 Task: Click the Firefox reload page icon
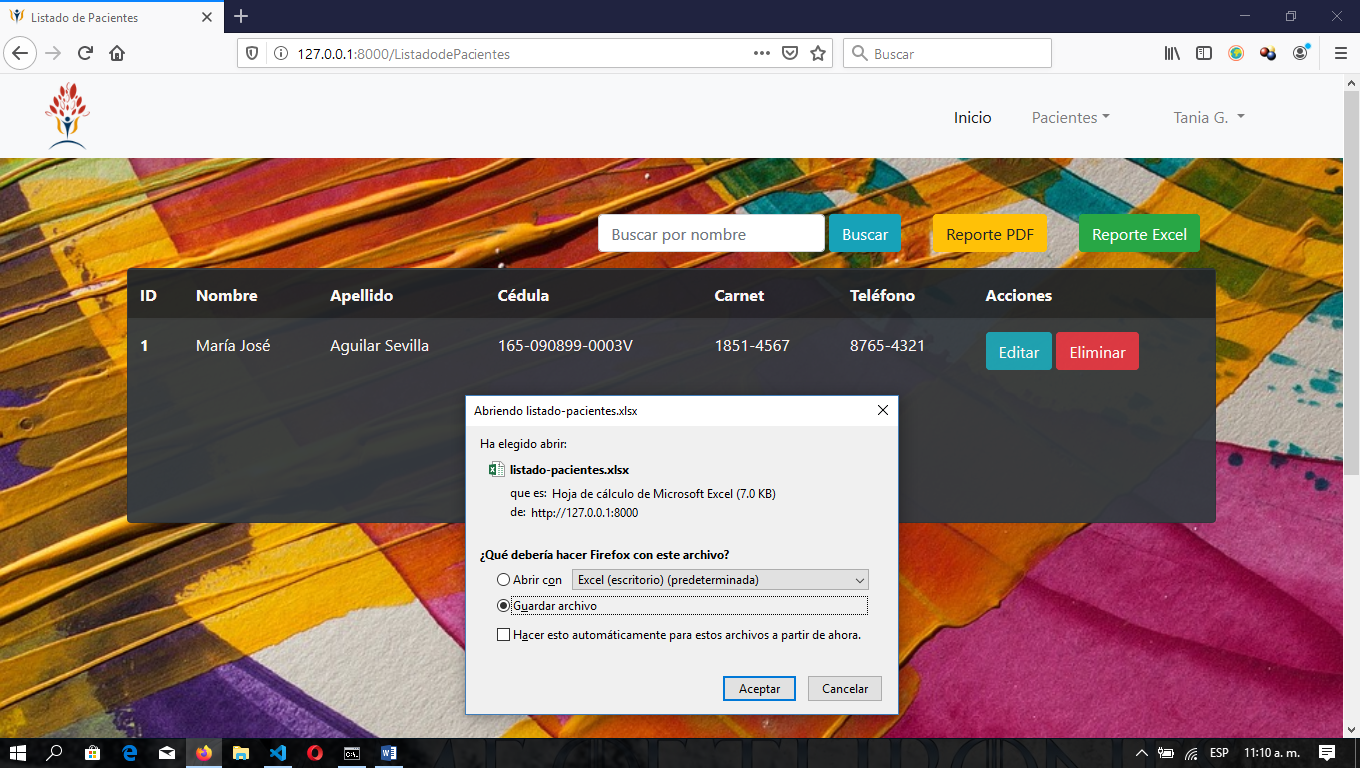point(86,53)
